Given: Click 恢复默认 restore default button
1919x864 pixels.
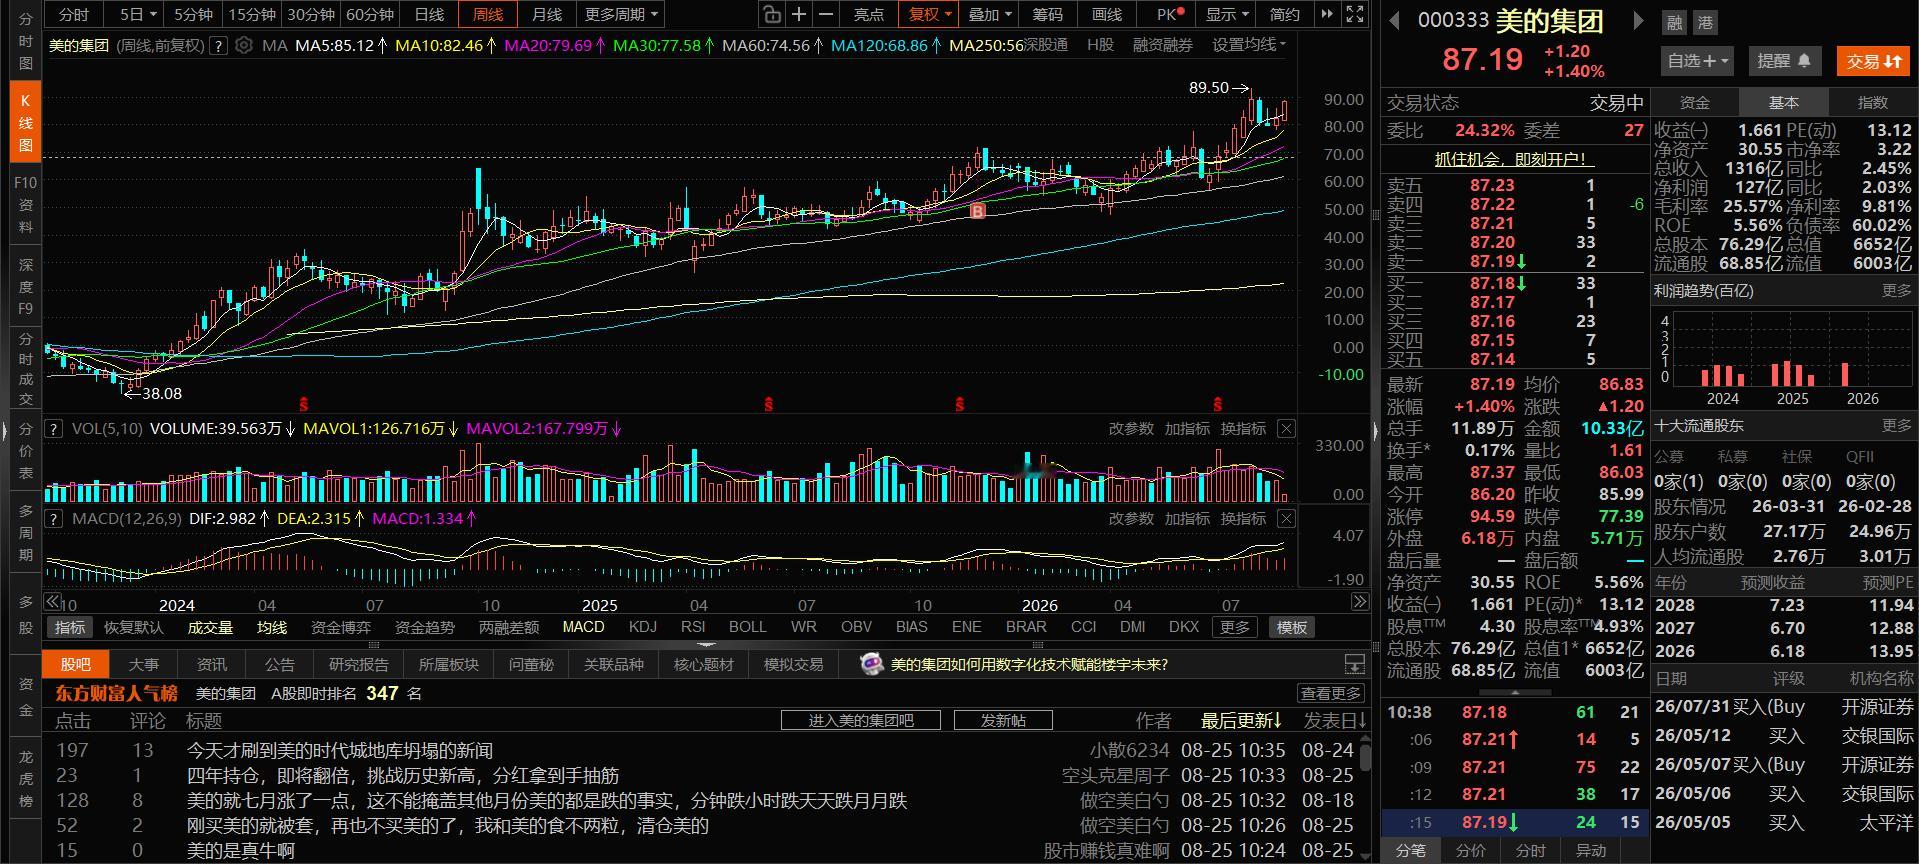Looking at the screenshot, I should pyautogui.click(x=134, y=628).
